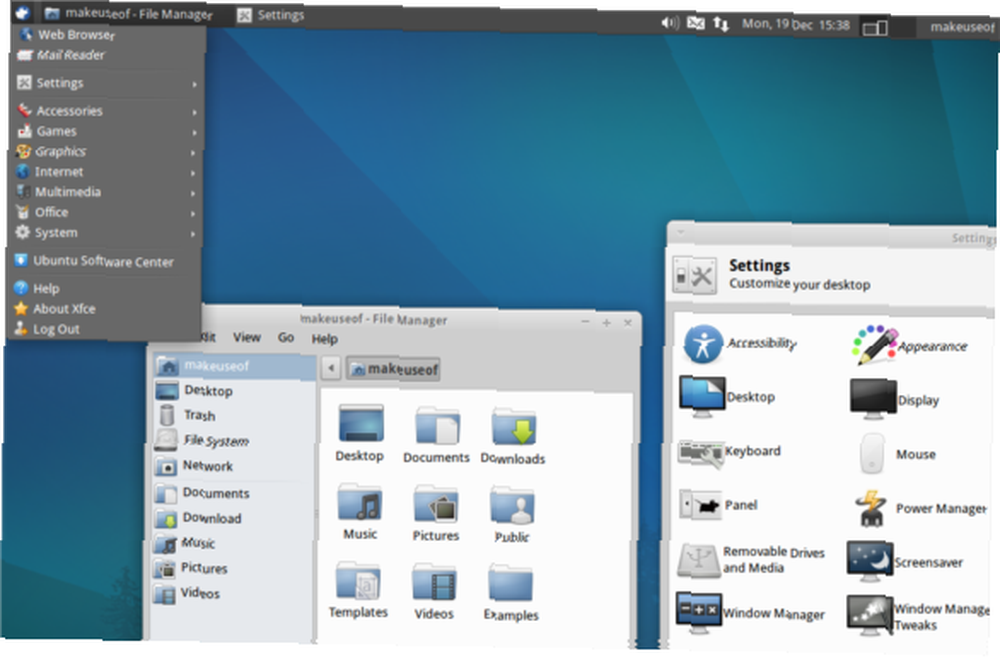Open the Screensaver settings icon
1000x658 pixels.
[869, 561]
